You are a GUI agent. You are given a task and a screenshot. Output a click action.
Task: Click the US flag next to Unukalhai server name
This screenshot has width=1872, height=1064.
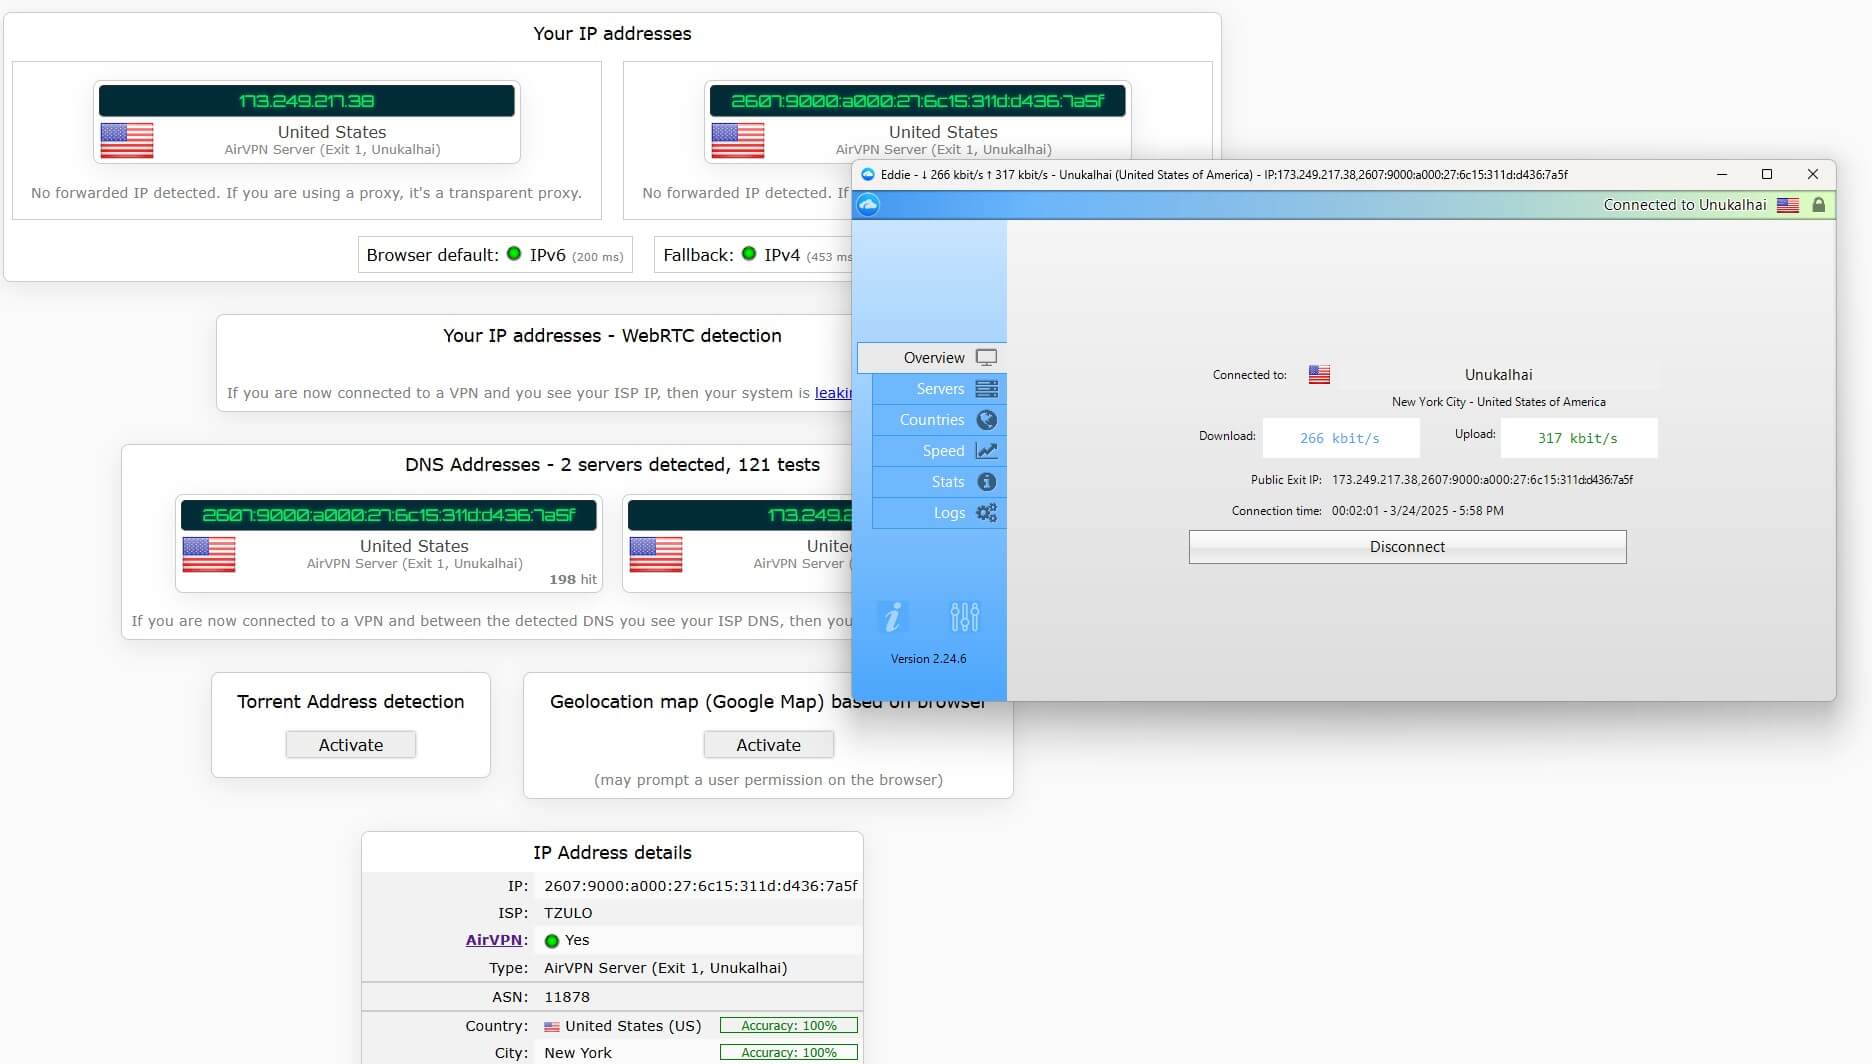pyautogui.click(x=1319, y=374)
